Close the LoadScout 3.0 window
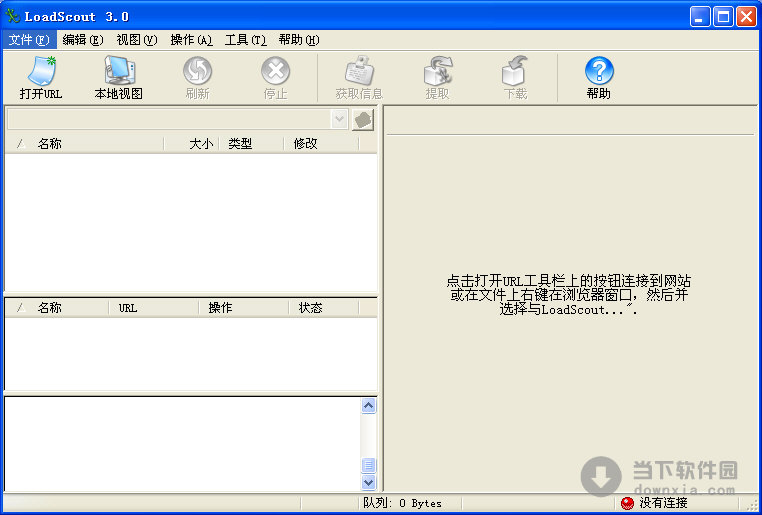Viewport: 762px width, 515px height. tap(746, 17)
